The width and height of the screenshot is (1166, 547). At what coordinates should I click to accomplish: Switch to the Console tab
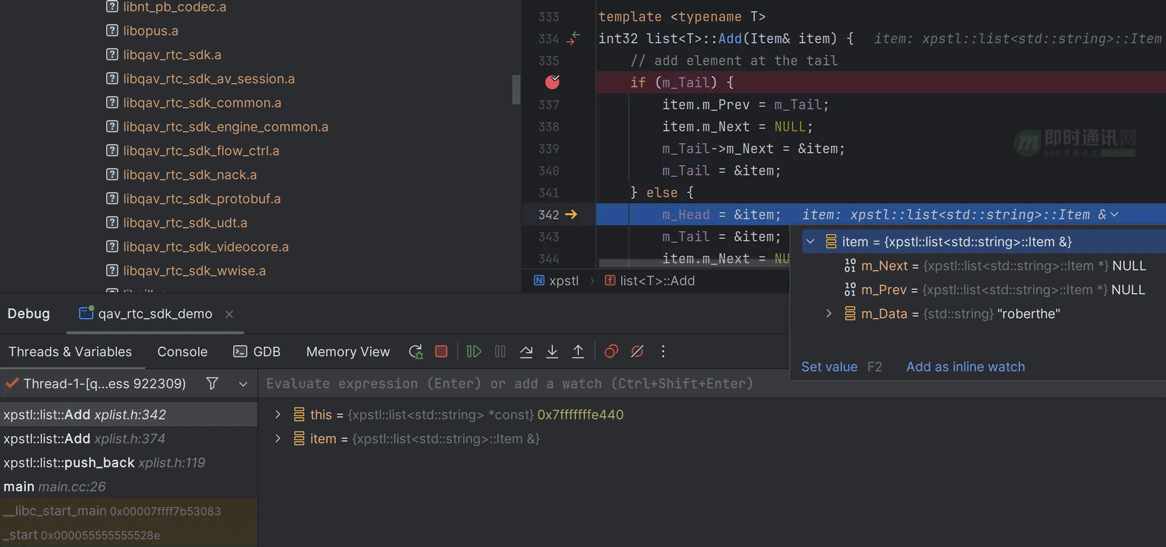pyautogui.click(x=182, y=352)
